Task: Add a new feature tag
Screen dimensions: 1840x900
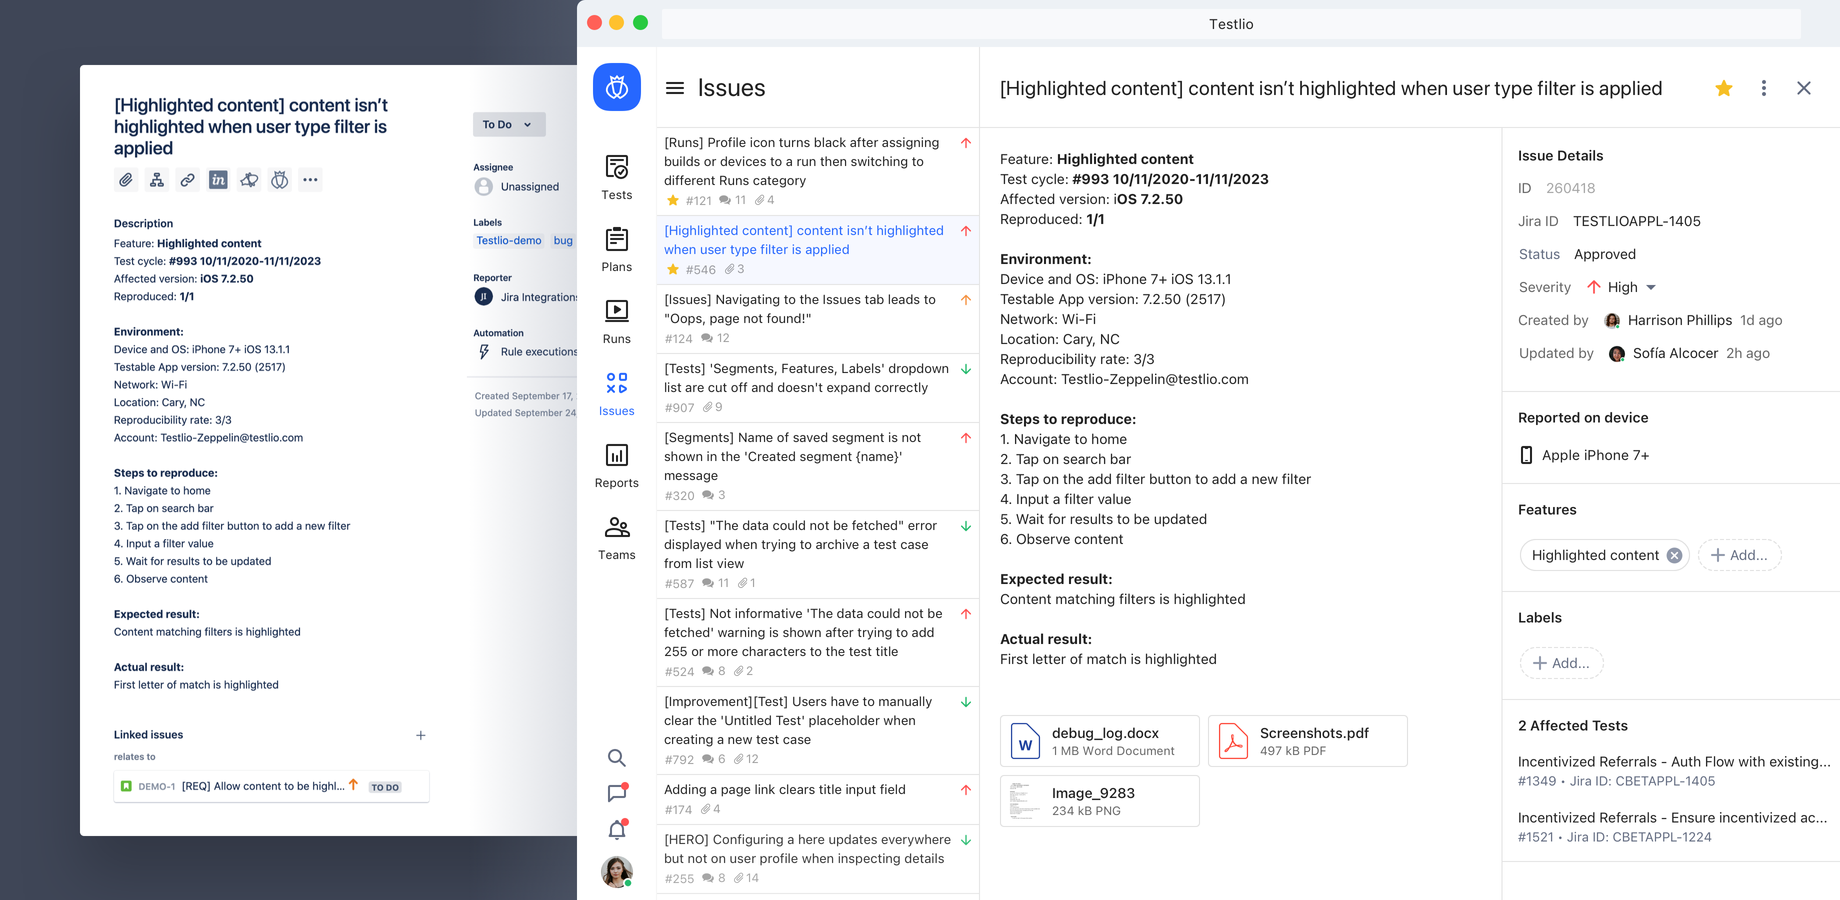Action: tap(1739, 555)
